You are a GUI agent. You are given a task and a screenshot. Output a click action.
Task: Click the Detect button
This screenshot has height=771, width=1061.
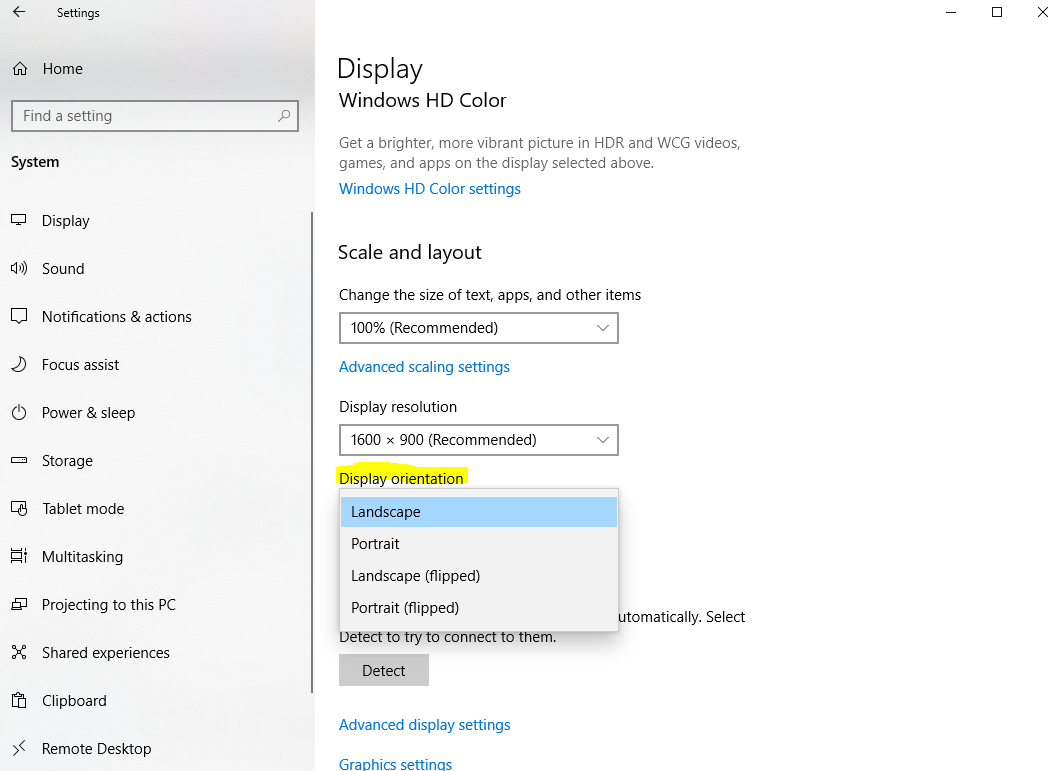(384, 670)
